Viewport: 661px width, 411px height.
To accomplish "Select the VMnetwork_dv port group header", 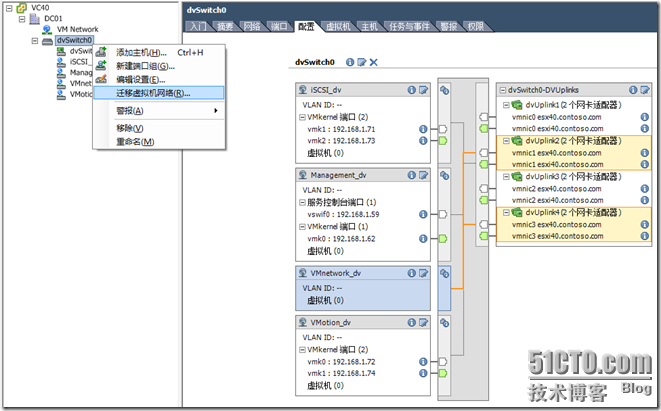I will point(363,273).
